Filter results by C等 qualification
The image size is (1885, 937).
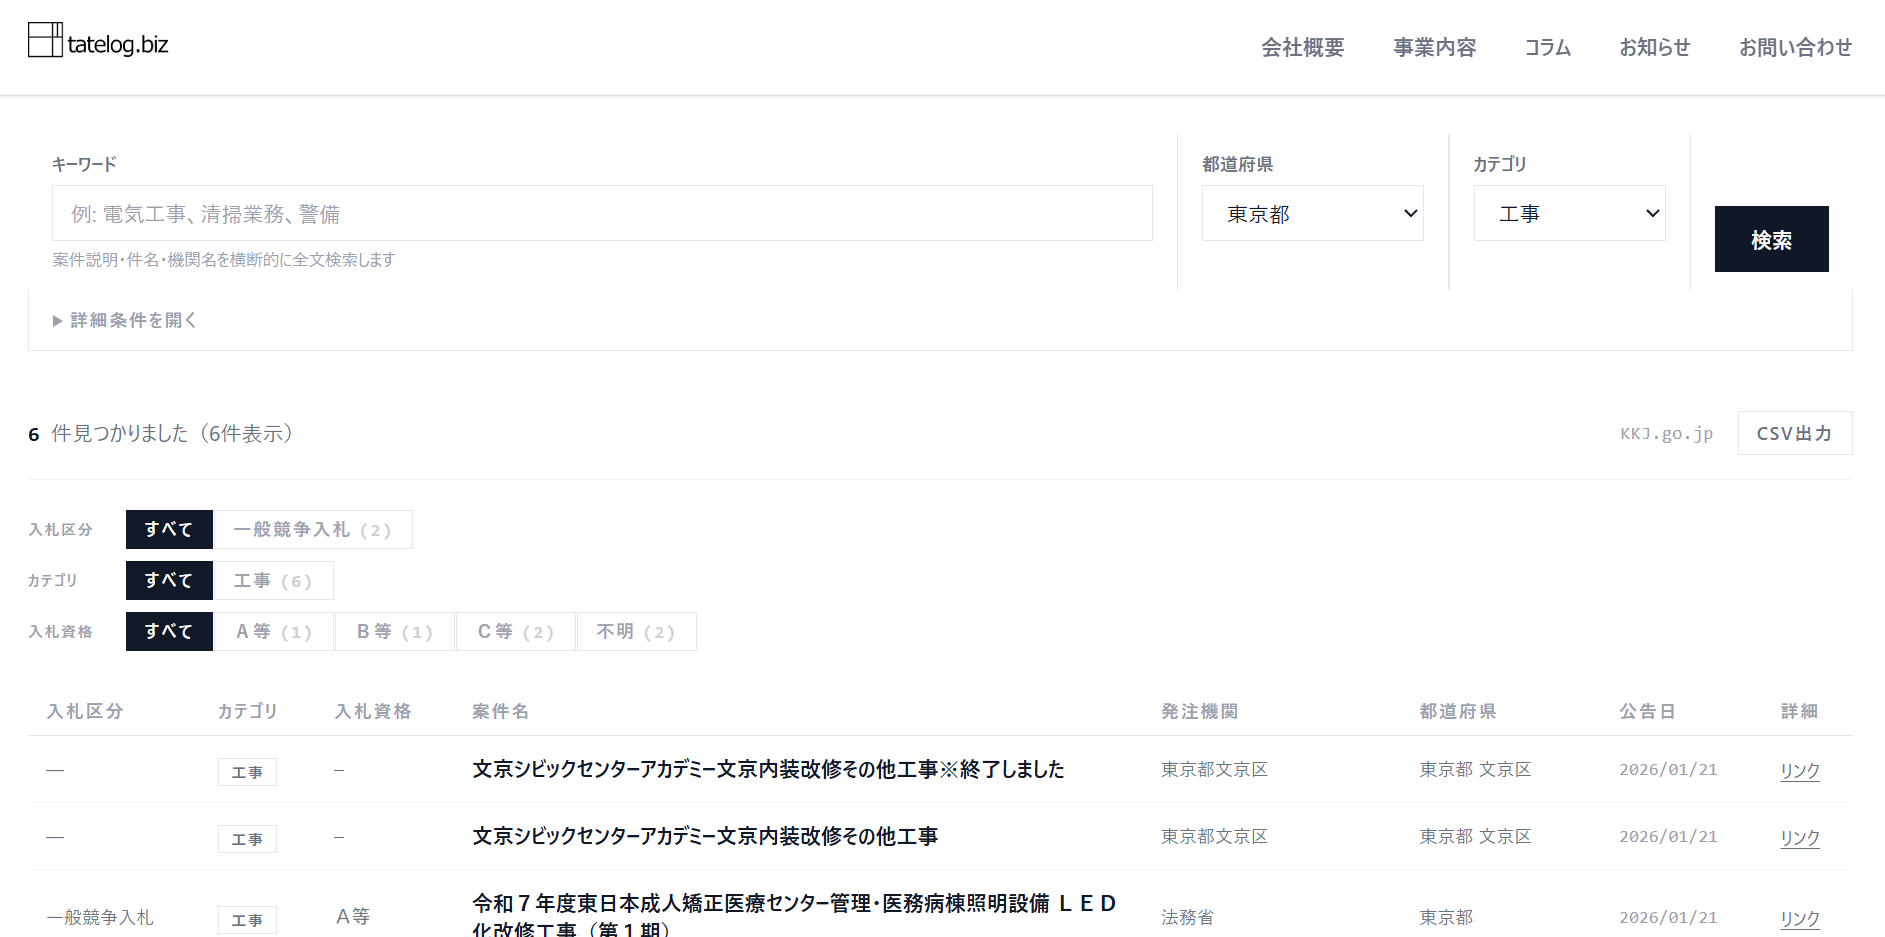pos(515,631)
